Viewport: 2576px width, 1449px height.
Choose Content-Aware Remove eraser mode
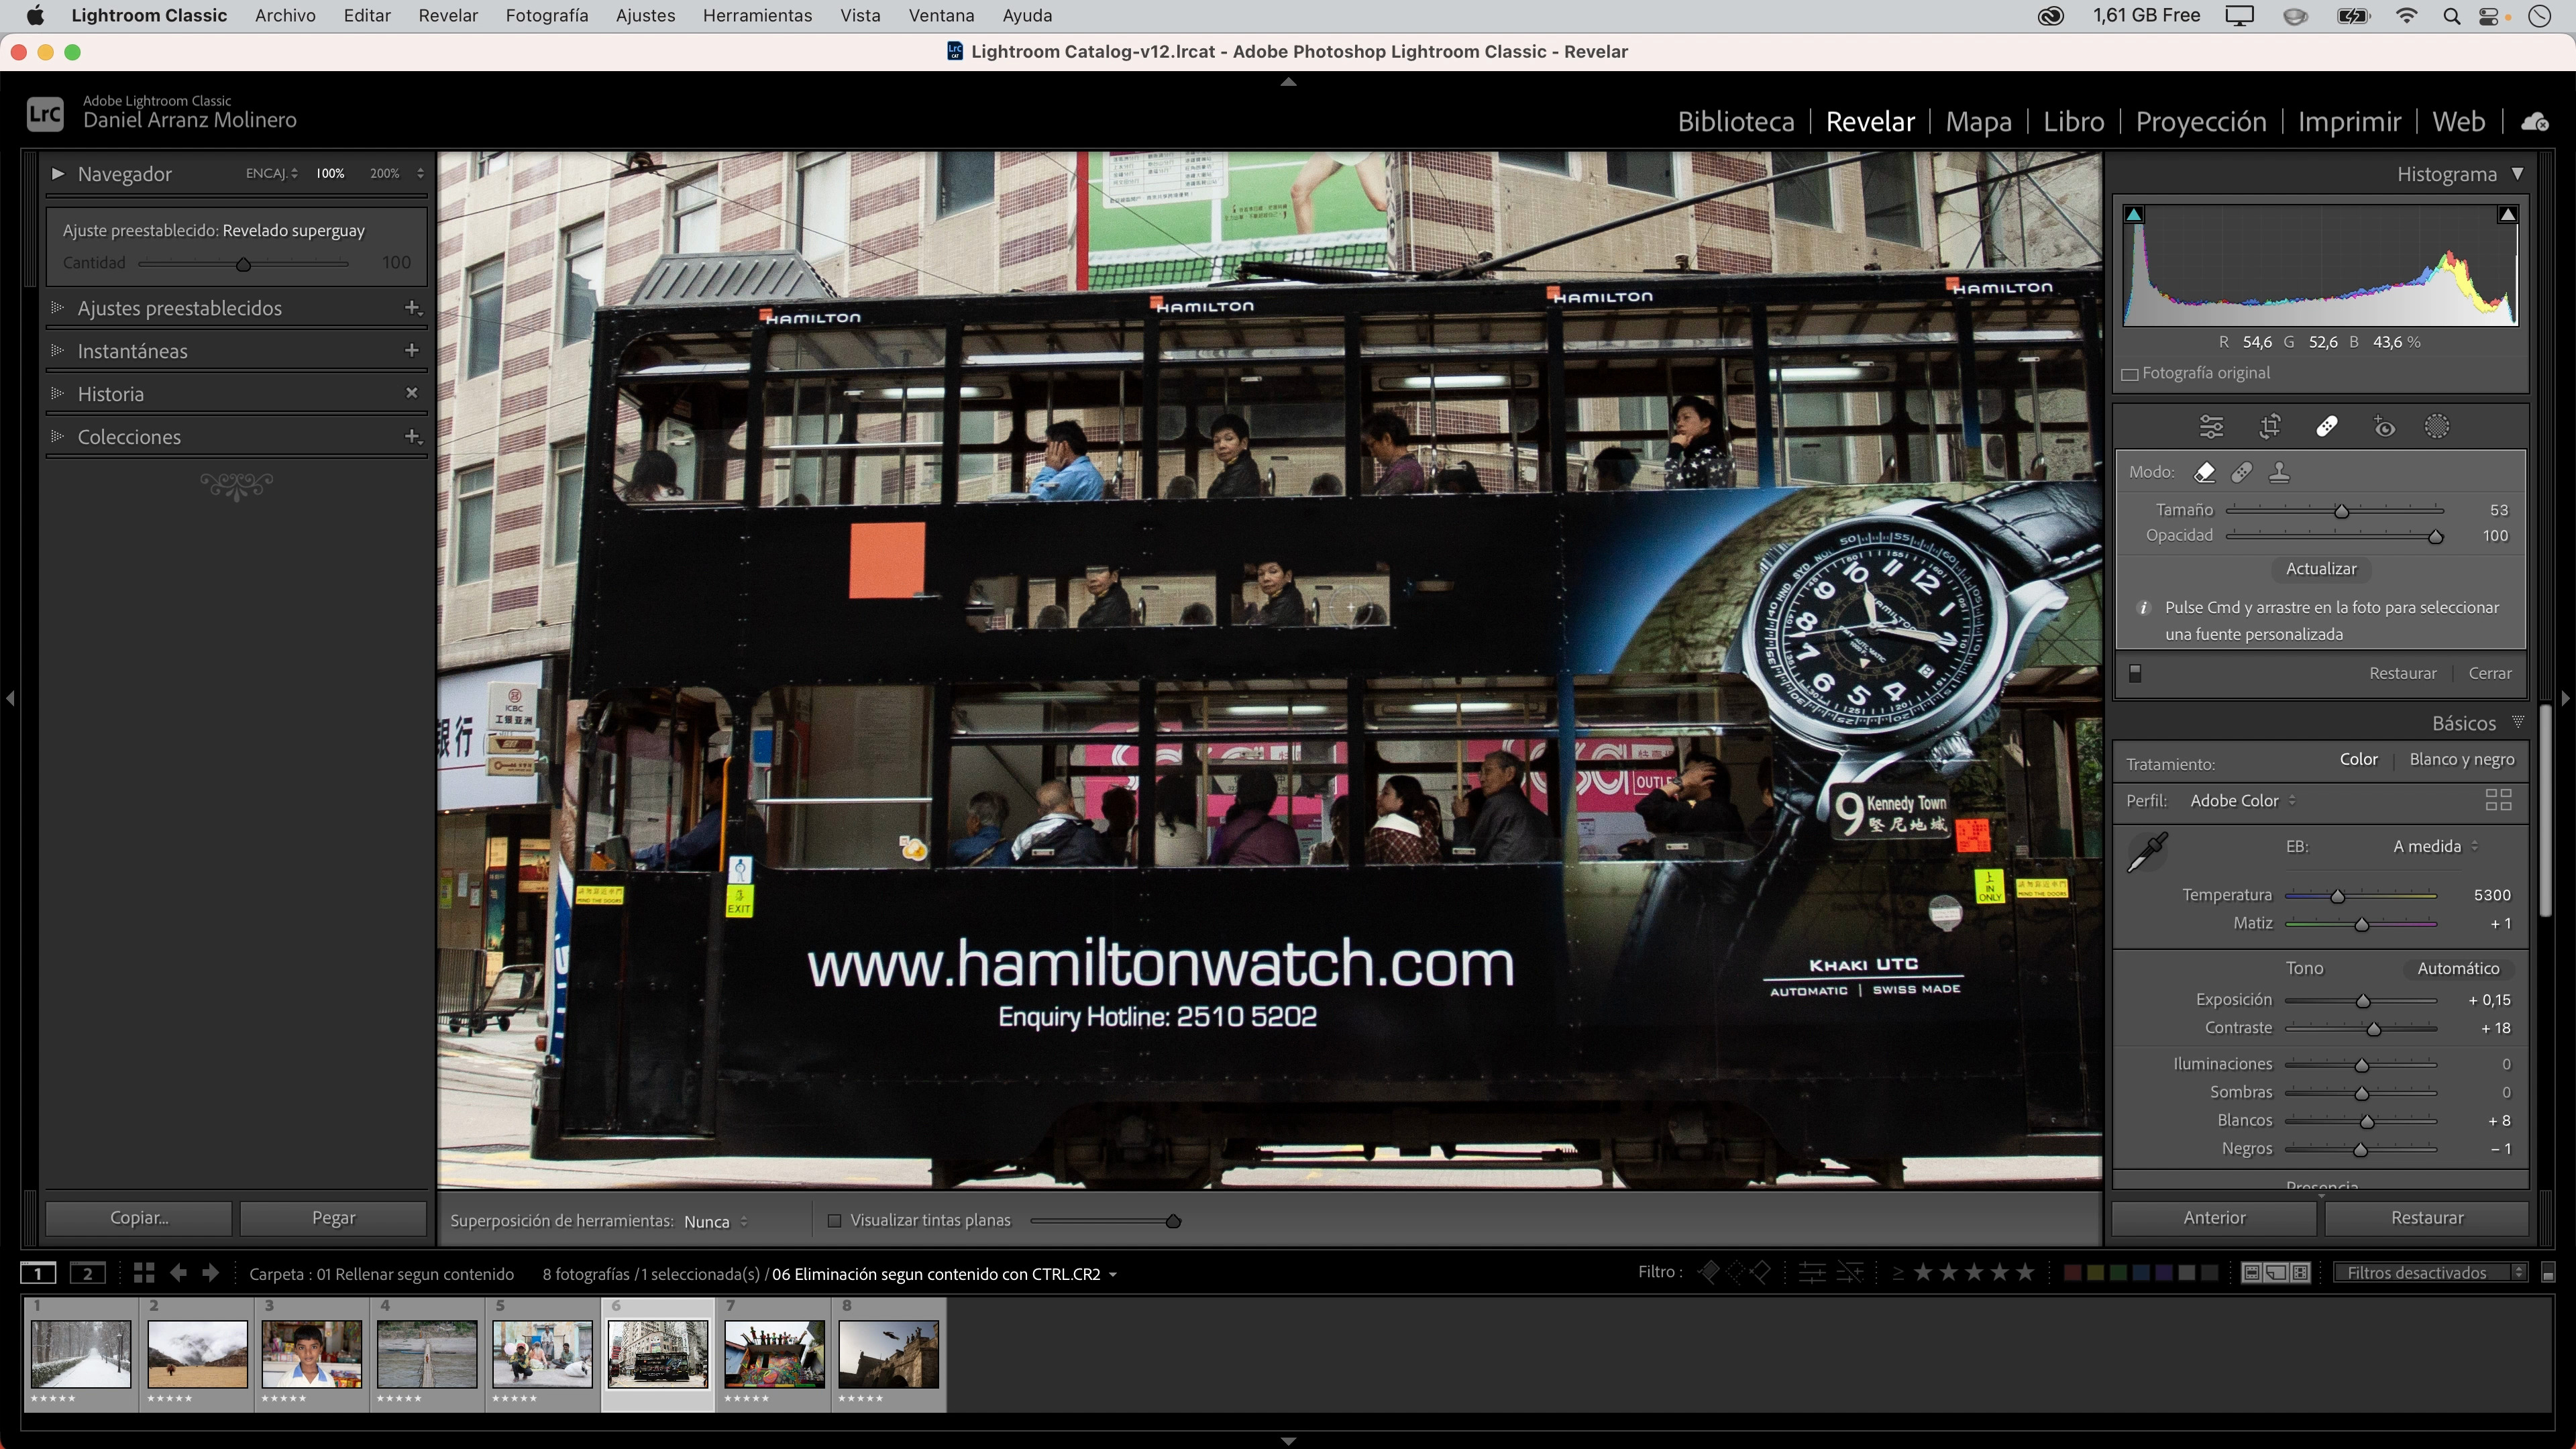(2205, 472)
